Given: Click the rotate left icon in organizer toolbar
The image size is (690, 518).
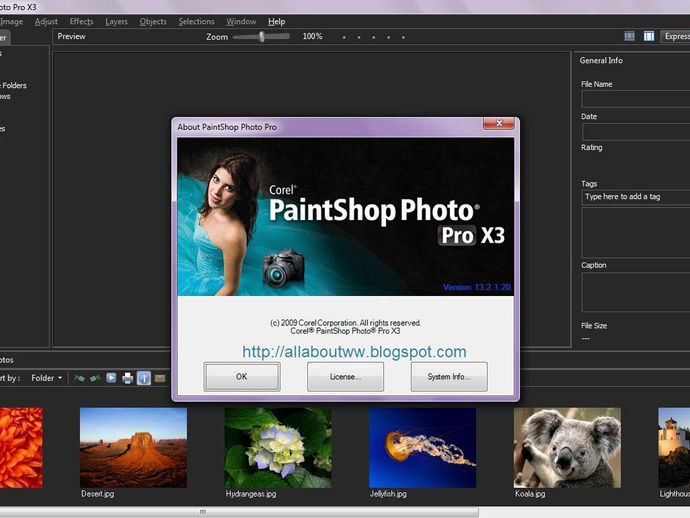Looking at the screenshot, I should pos(79,378).
